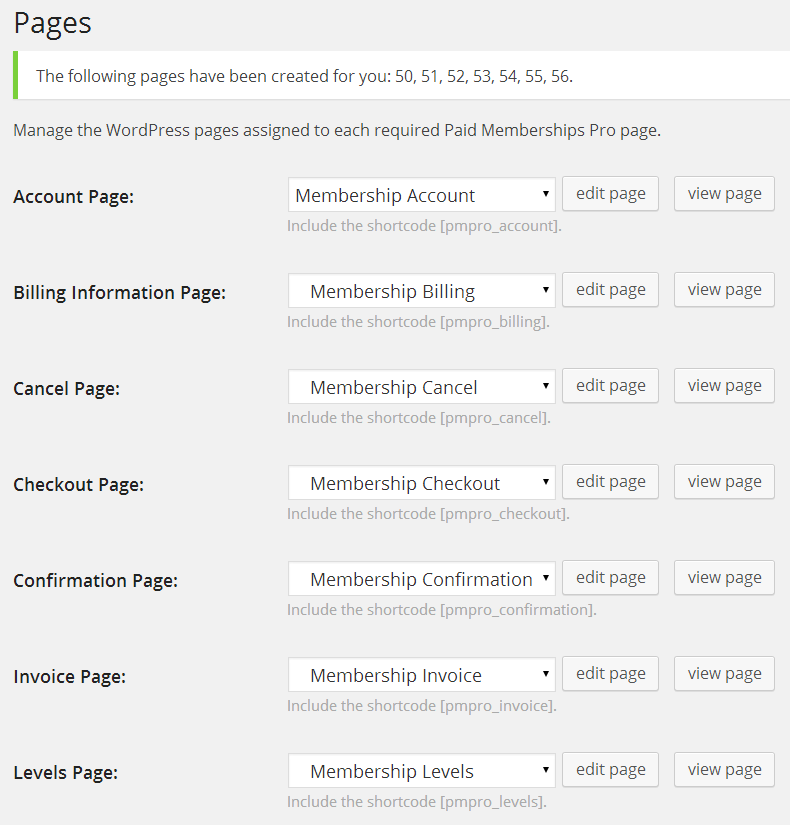This screenshot has height=825, width=790.
Task: View the Membership Billing page
Action: point(723,289)
